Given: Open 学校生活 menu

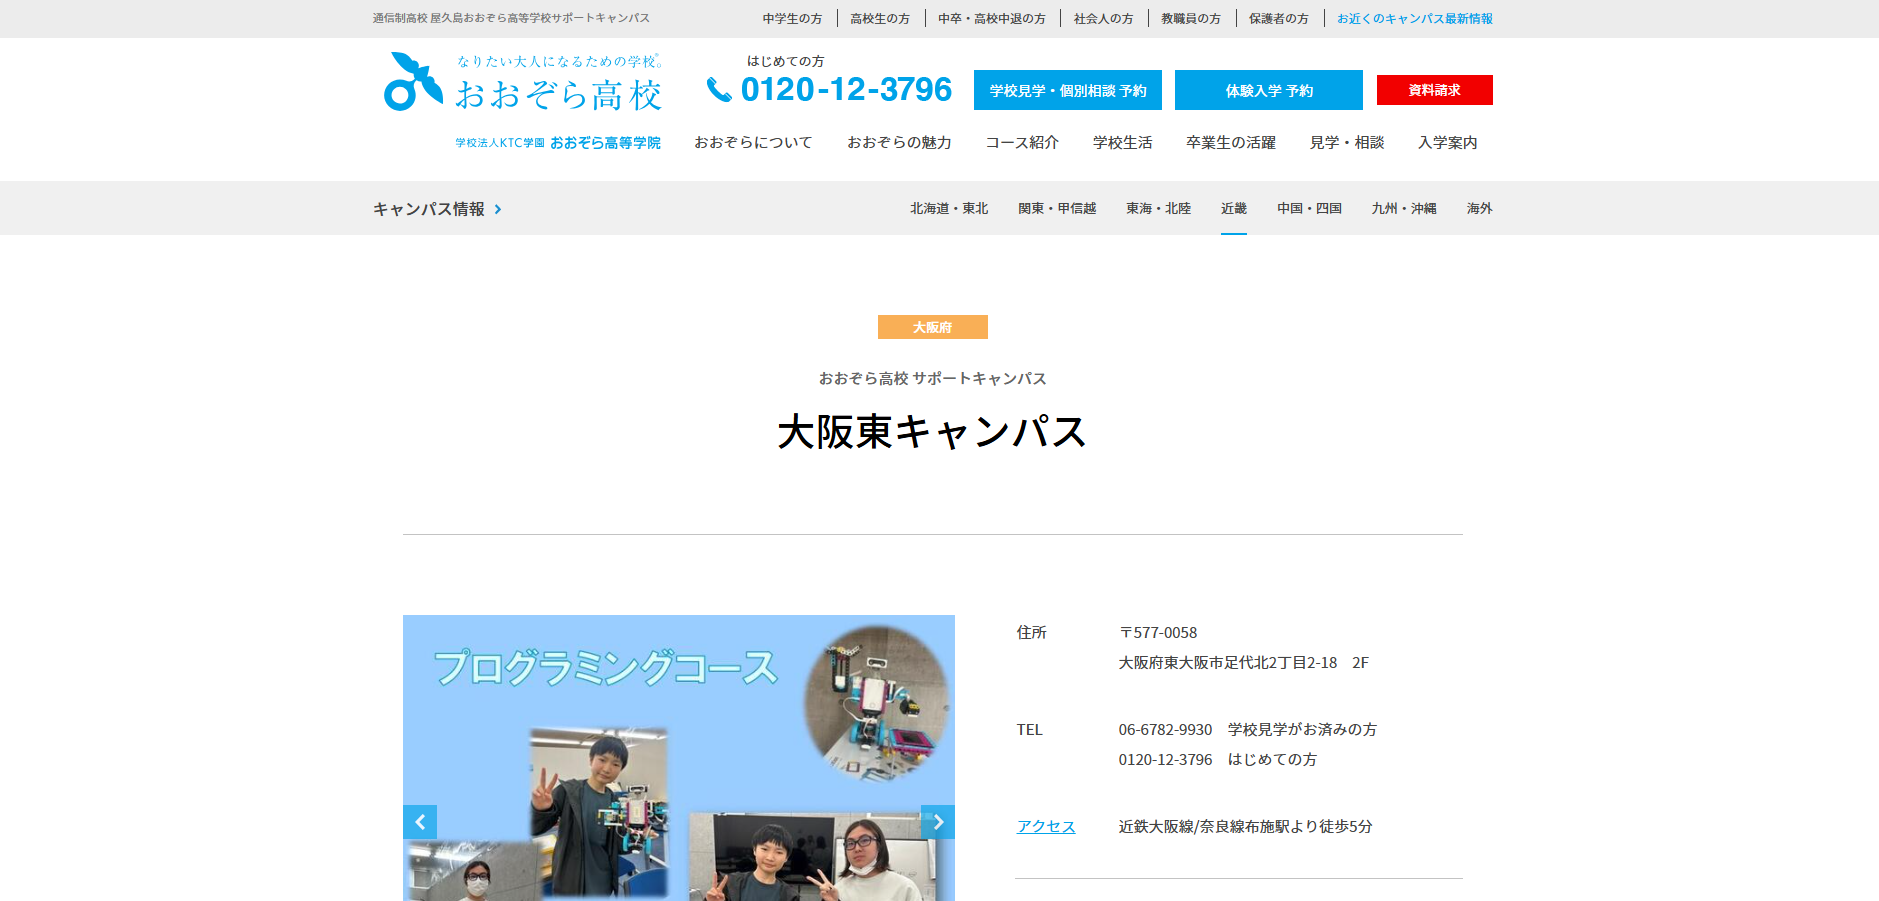Looking at the screenshot, I should 1123,143.
